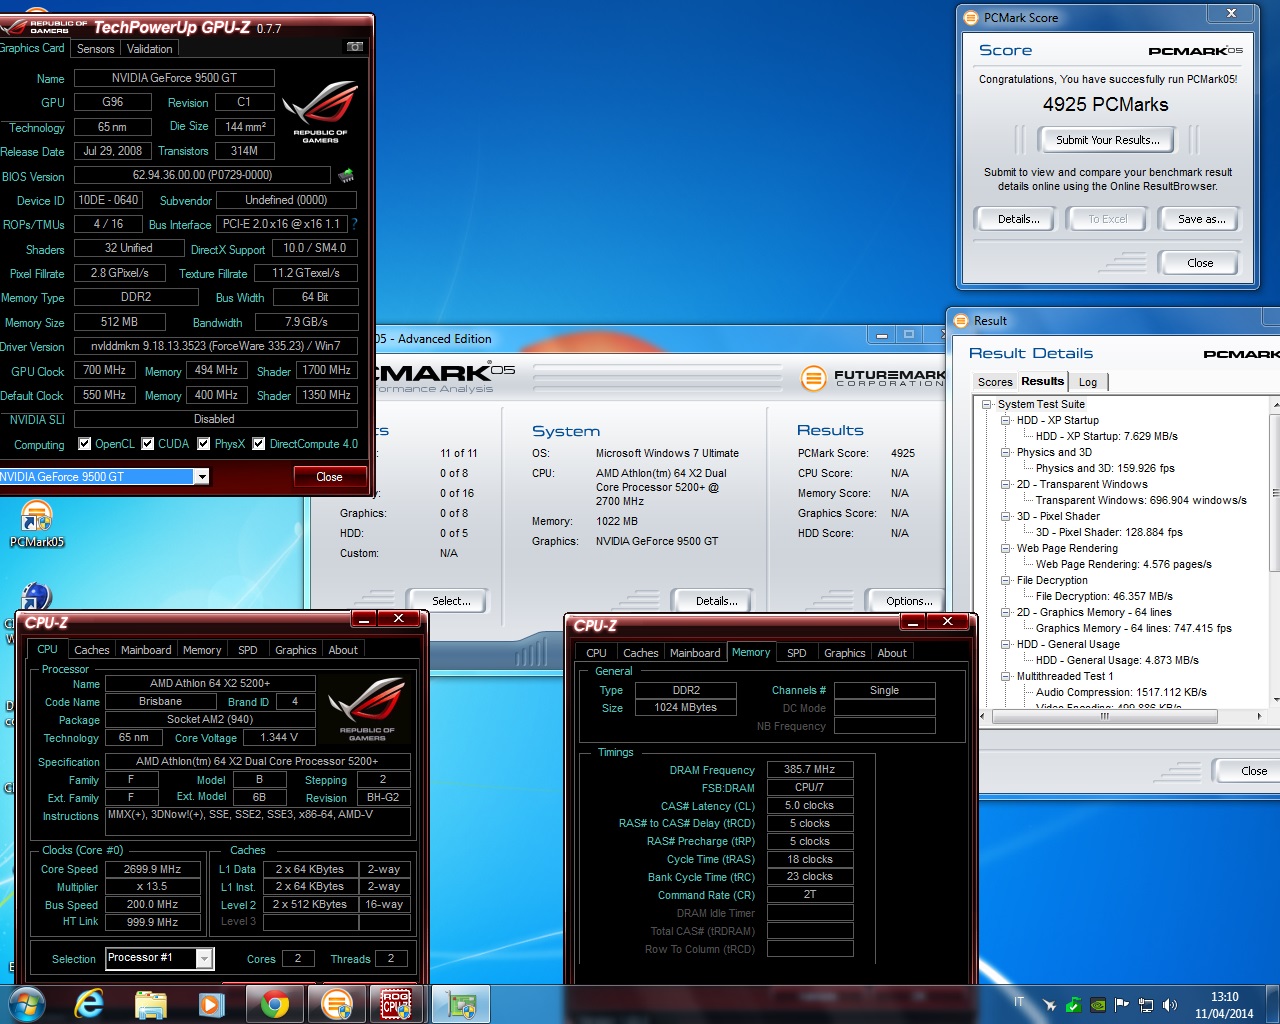Click the Save as... button
Screen dimensions: 1280x1024
tap(1201, 219)
